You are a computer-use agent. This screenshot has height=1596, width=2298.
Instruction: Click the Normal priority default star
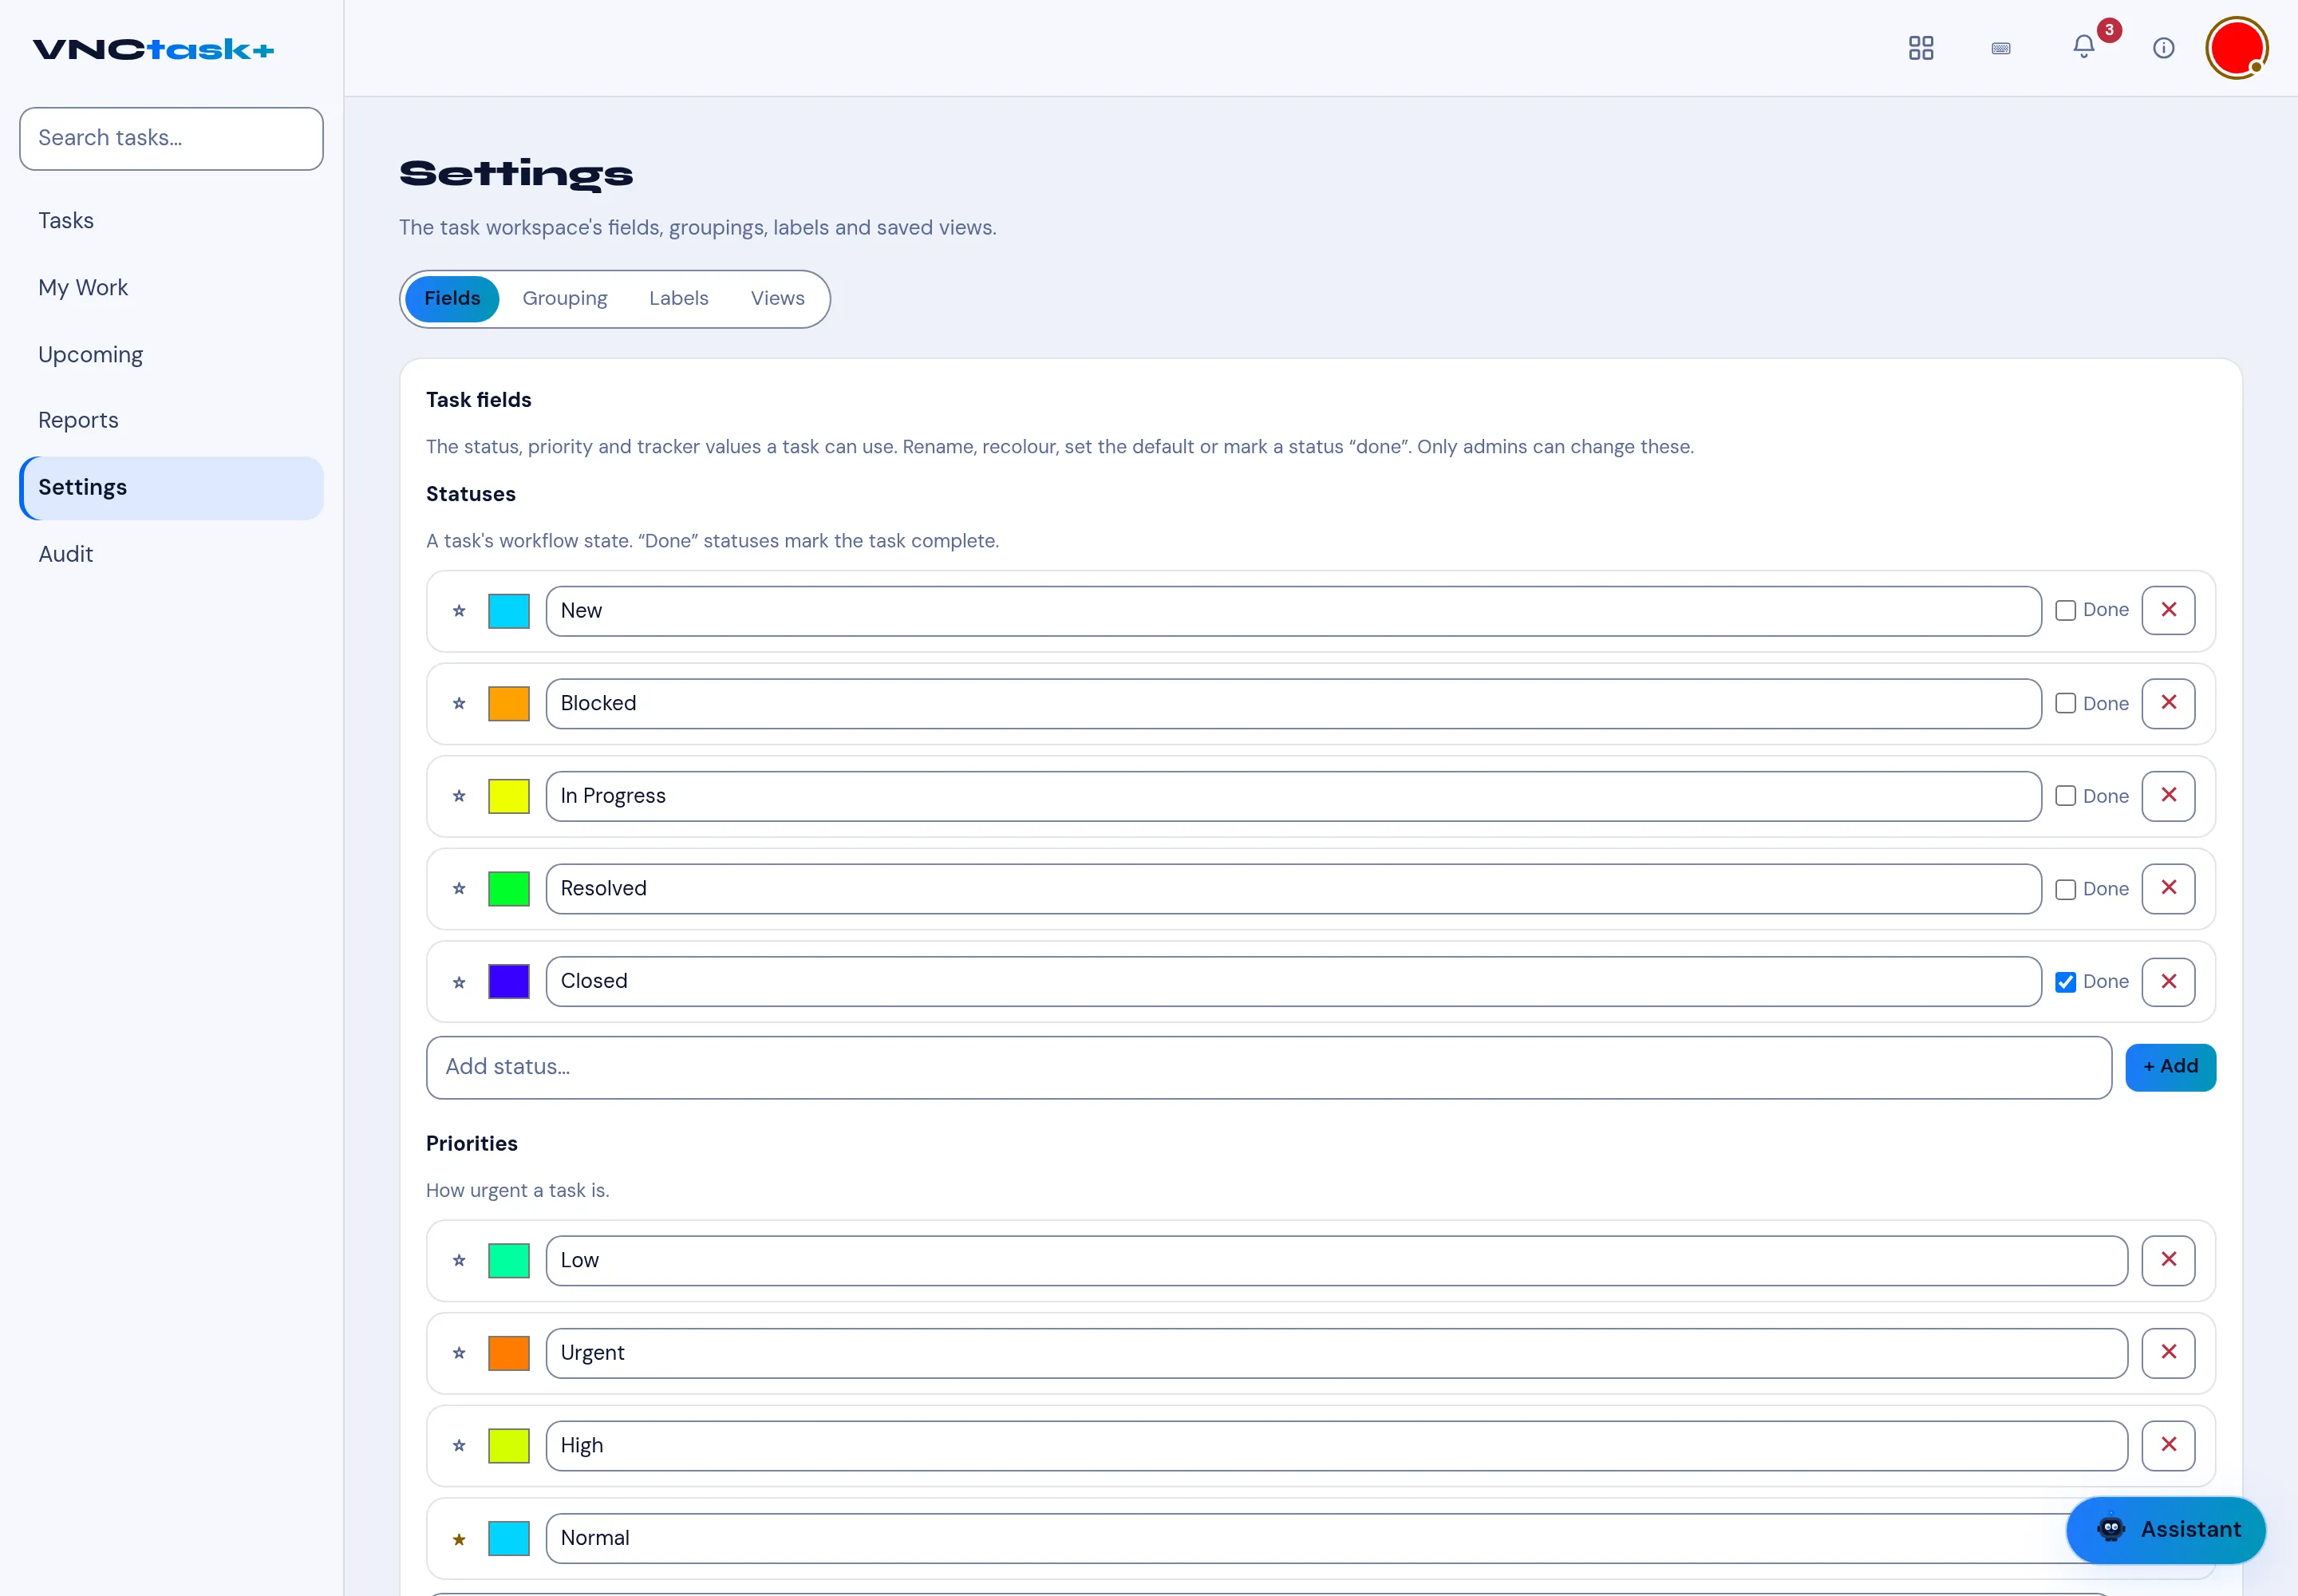[x=459, y=1539]
